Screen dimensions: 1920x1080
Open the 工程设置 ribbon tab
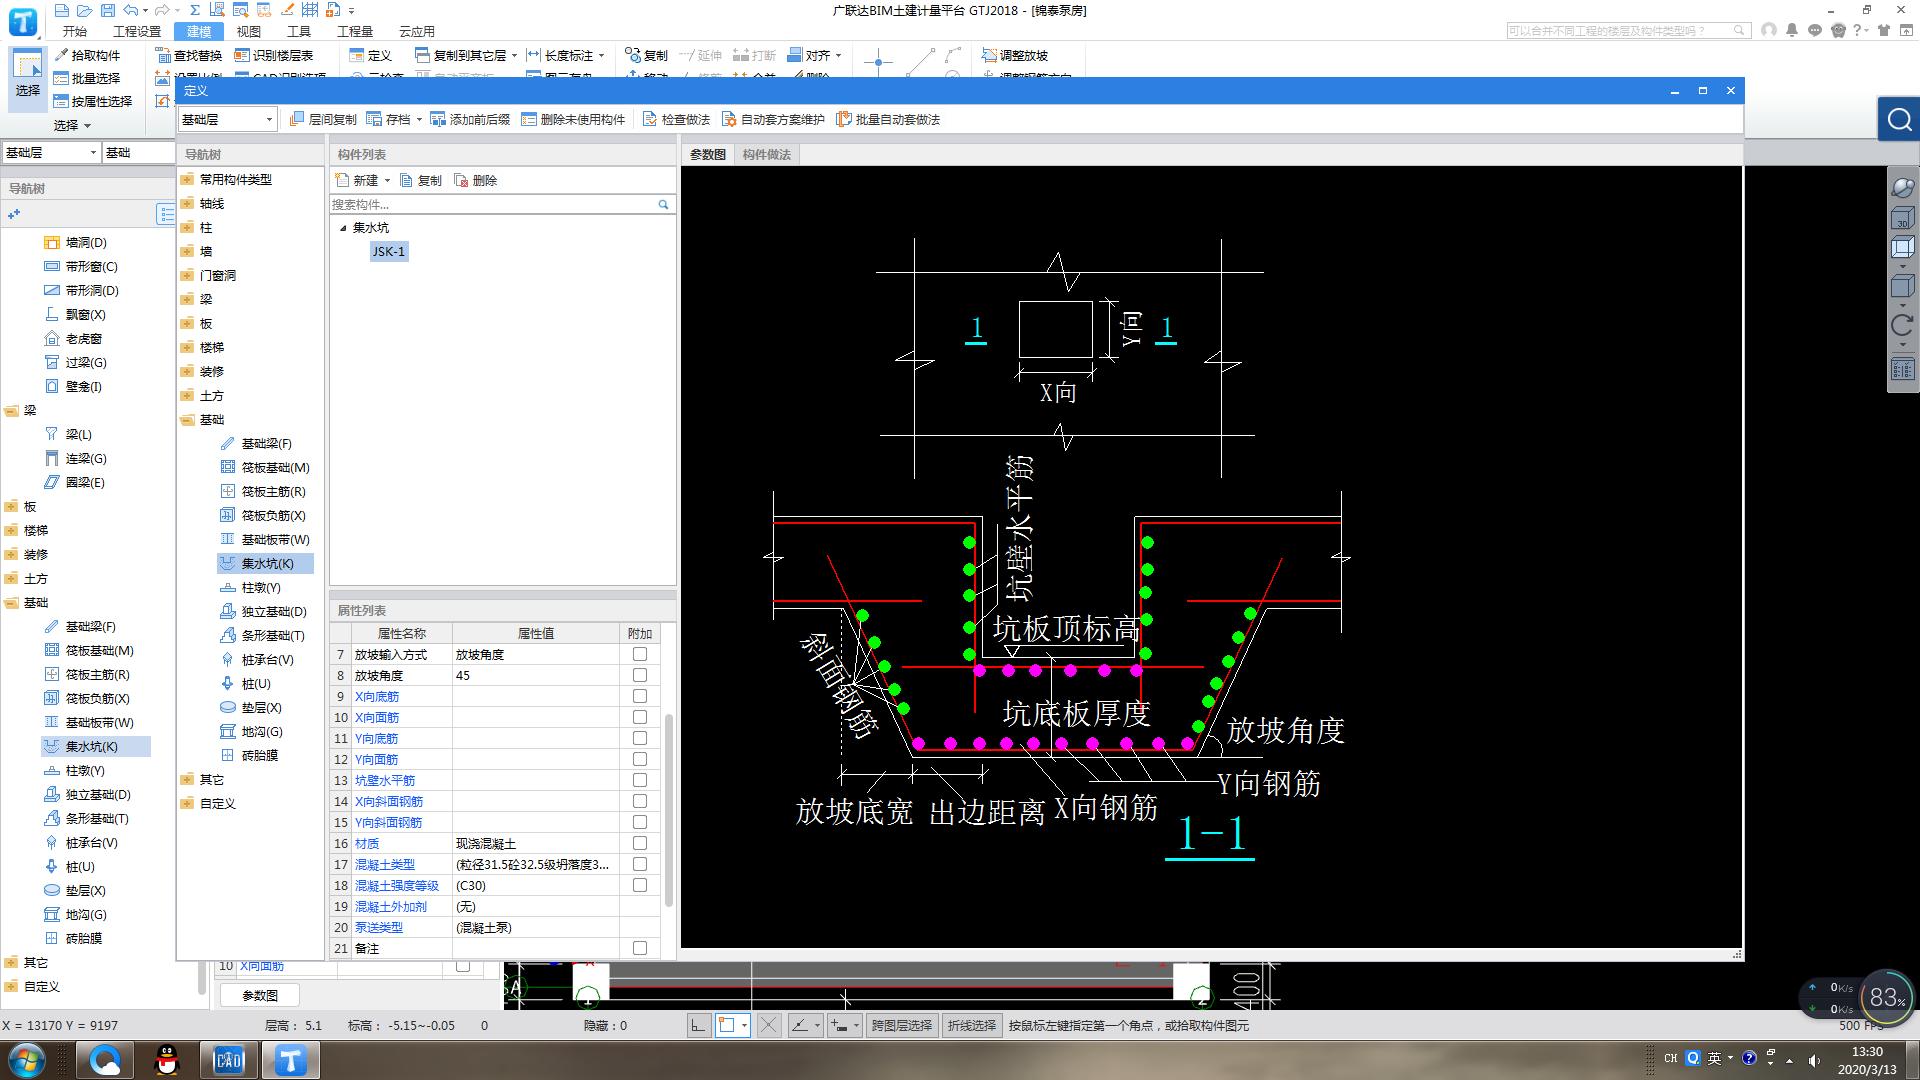pos(137,31)
